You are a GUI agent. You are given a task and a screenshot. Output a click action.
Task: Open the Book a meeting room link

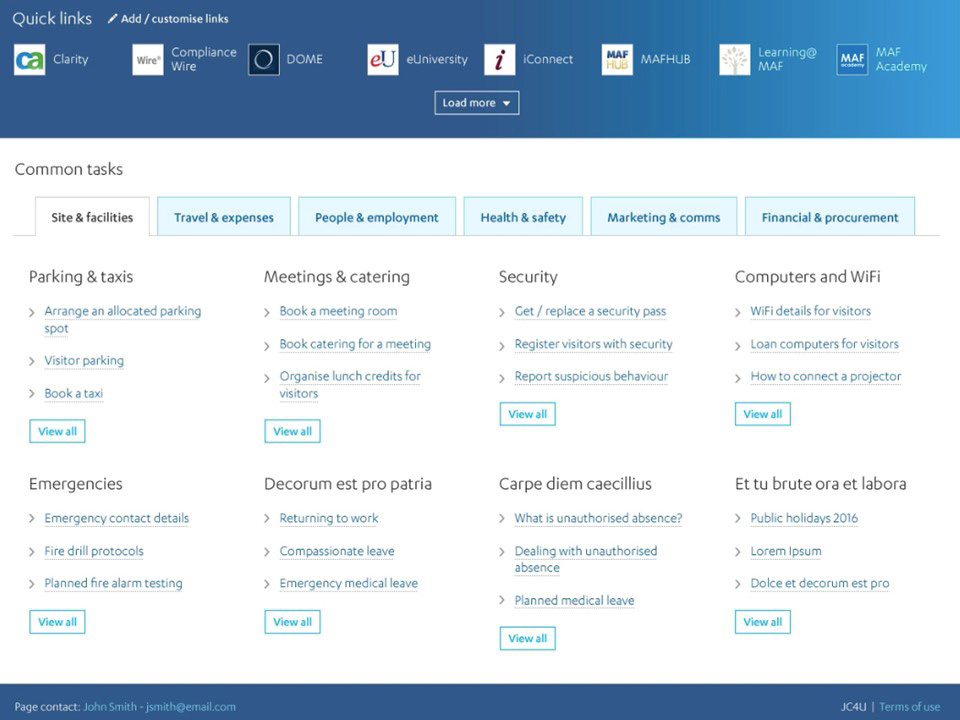pyautogui.click(x=338, y=311)
